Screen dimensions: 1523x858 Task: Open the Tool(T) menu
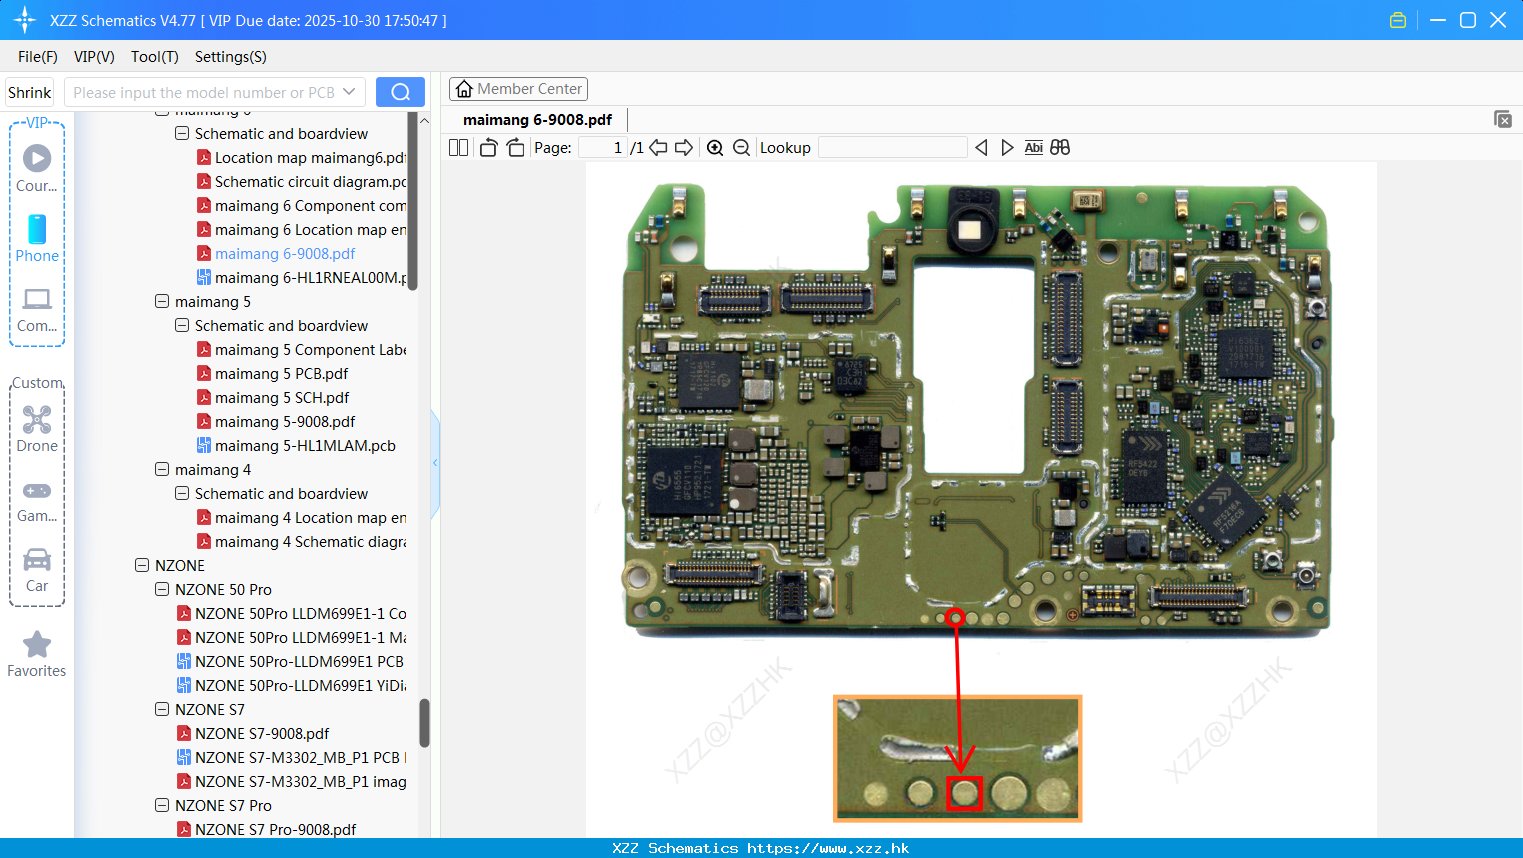coord(155,57)
